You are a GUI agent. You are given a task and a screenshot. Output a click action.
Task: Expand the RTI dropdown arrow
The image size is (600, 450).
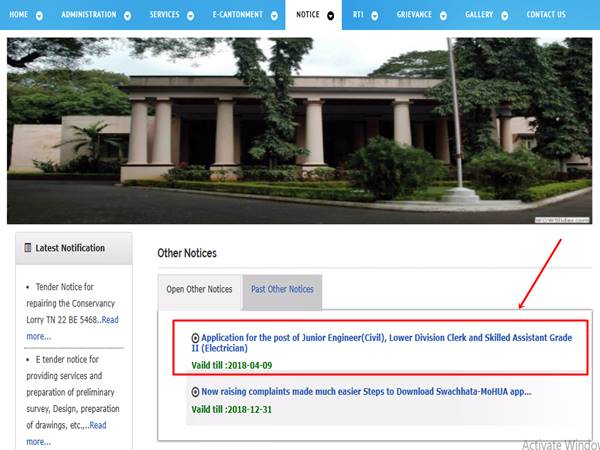coord(375,16)
